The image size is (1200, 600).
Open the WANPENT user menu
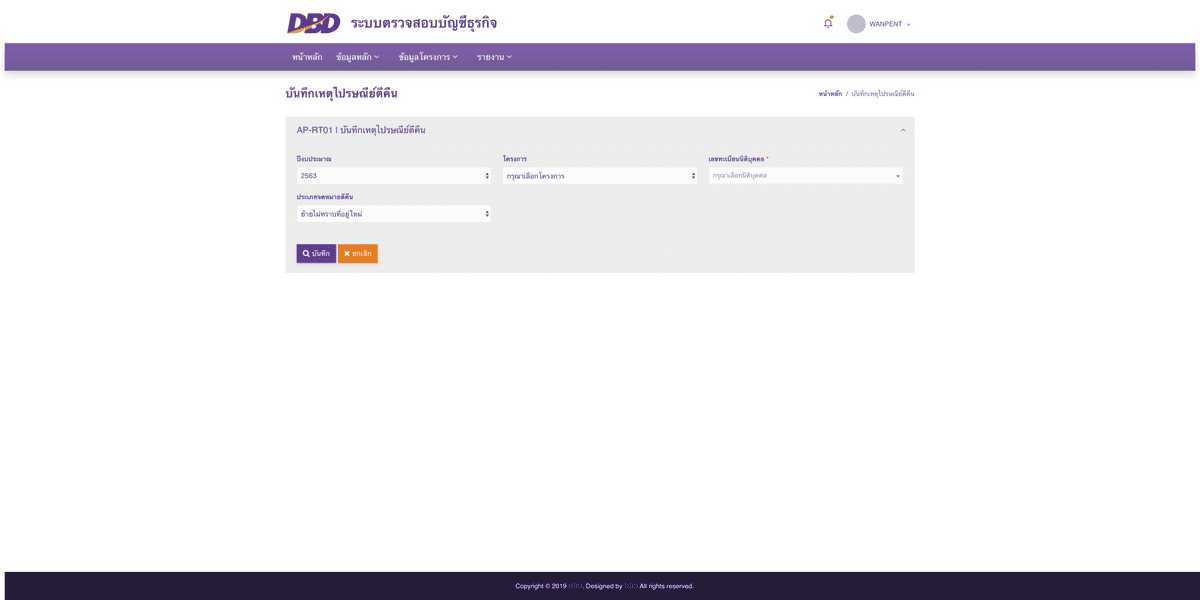point(890,24)
